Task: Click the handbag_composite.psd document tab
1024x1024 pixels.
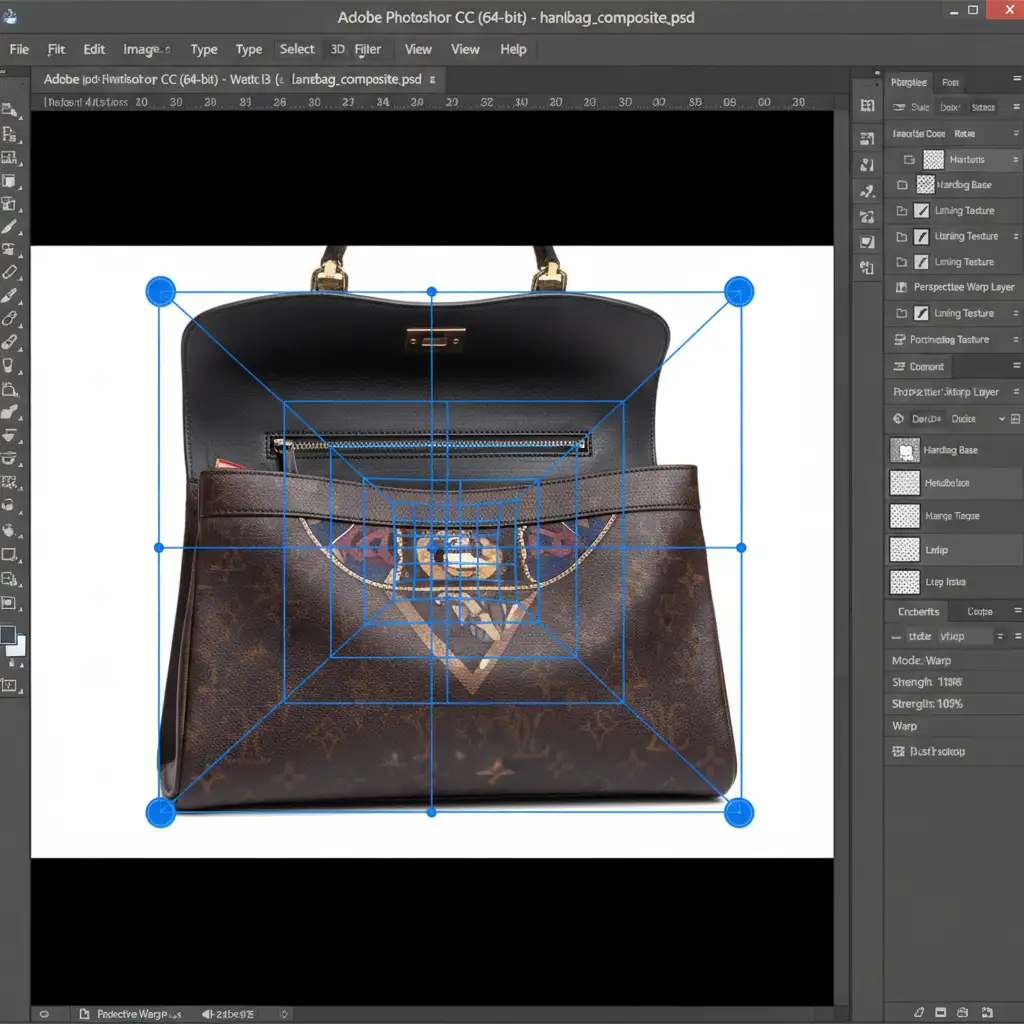Action: coord(240,79)
